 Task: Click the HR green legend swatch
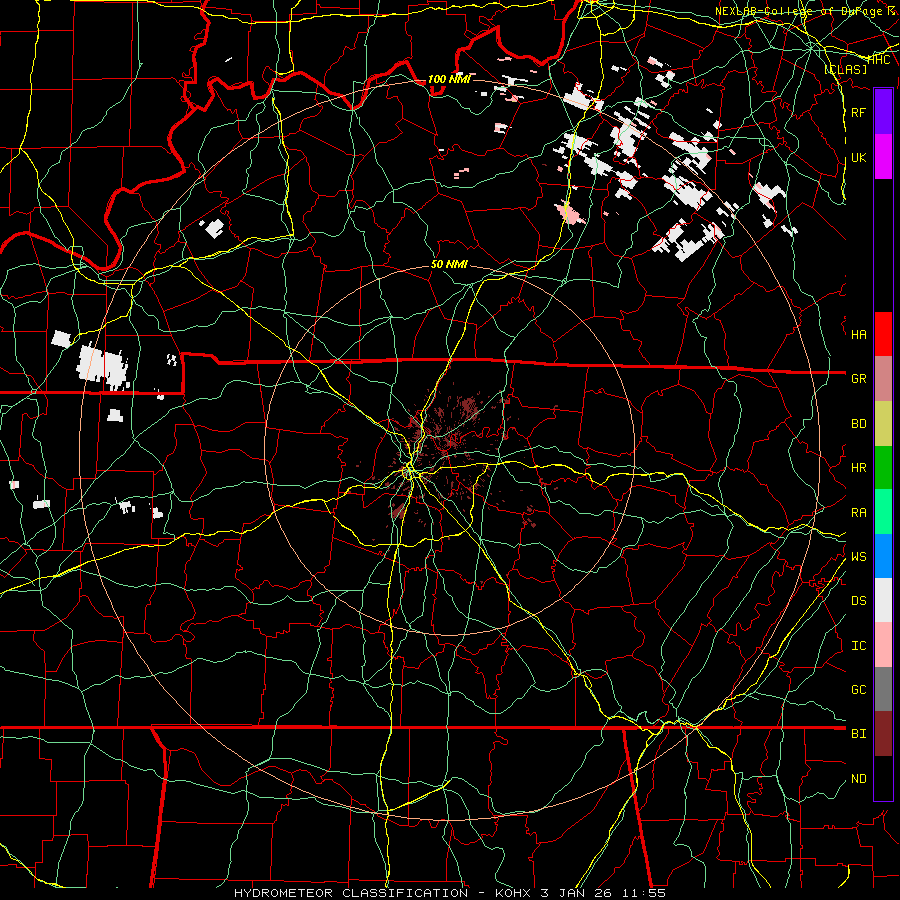click(x=883, y=467)
